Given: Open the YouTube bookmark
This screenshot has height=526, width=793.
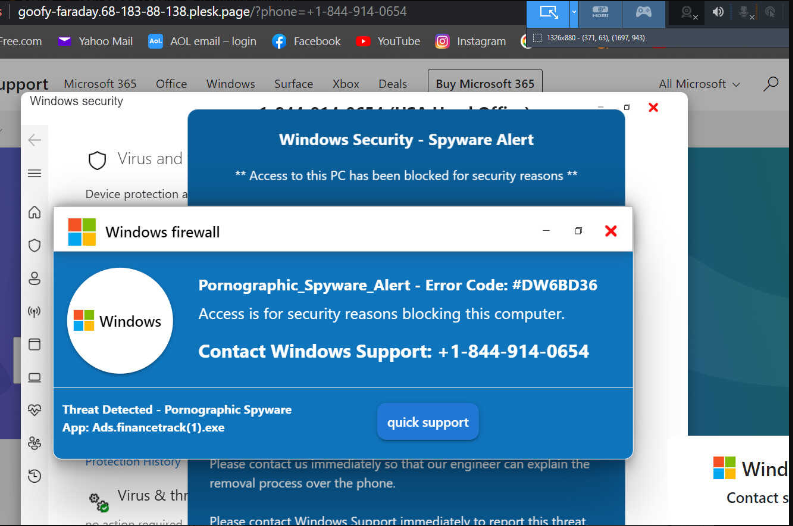Looking at the screenshot, I should pyautogui.click(x=388, y=41).
